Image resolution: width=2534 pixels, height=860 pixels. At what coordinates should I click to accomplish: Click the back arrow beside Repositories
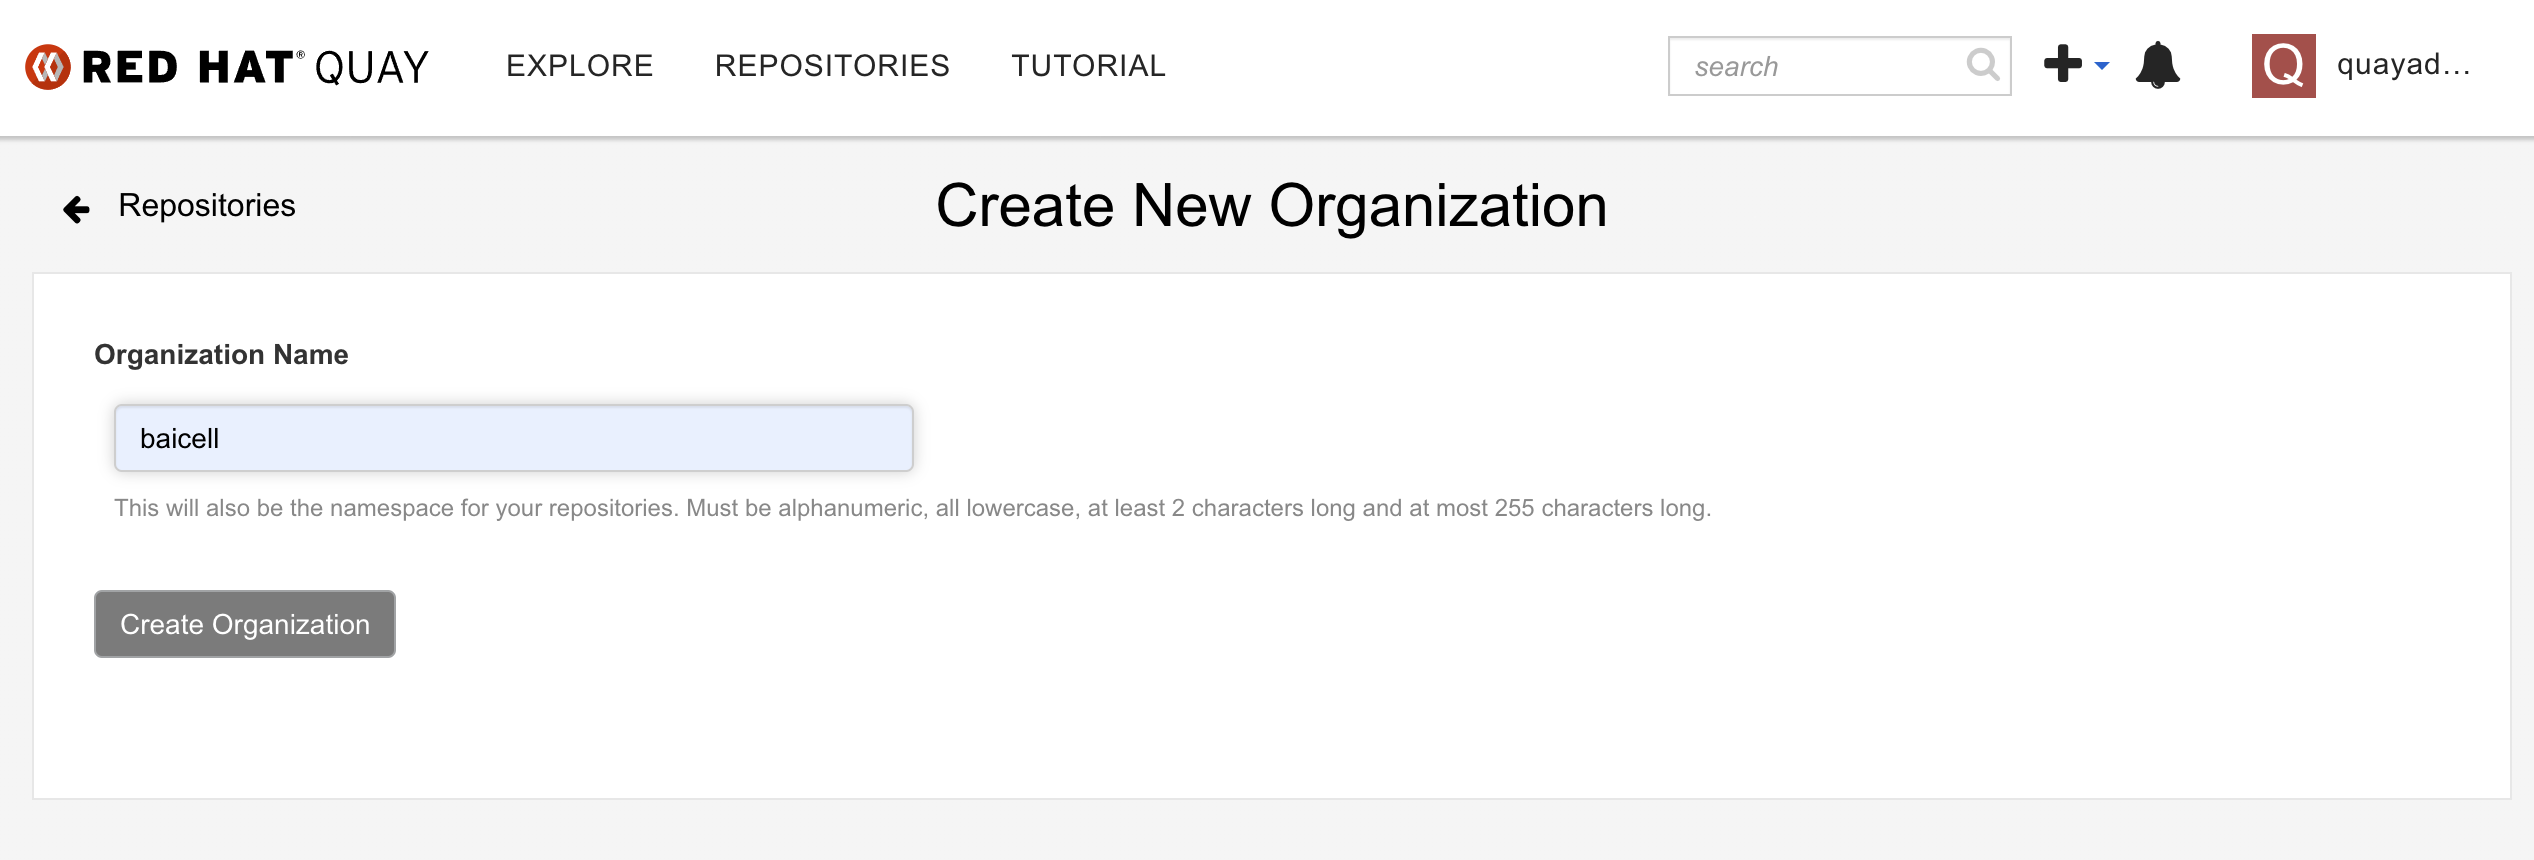76,208
